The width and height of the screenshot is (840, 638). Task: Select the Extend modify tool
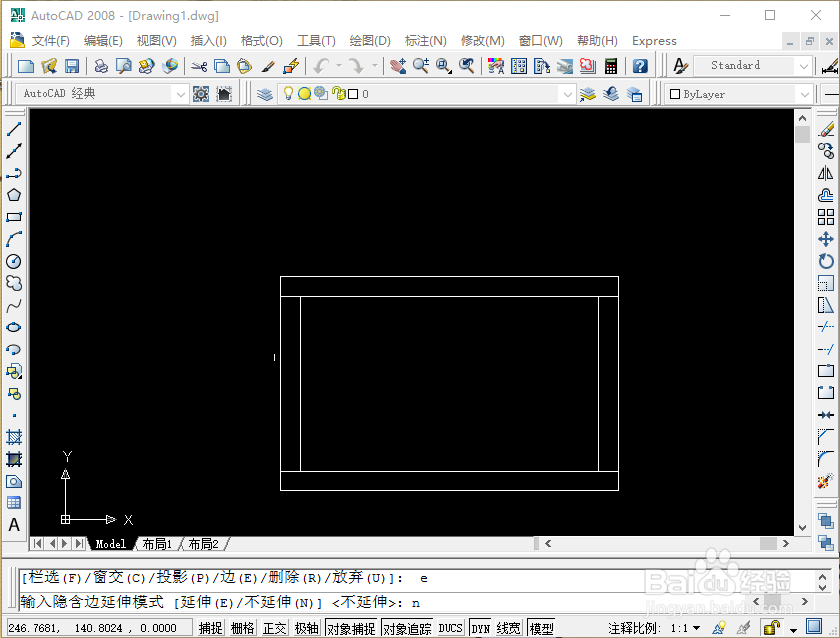tap(826, 349)
